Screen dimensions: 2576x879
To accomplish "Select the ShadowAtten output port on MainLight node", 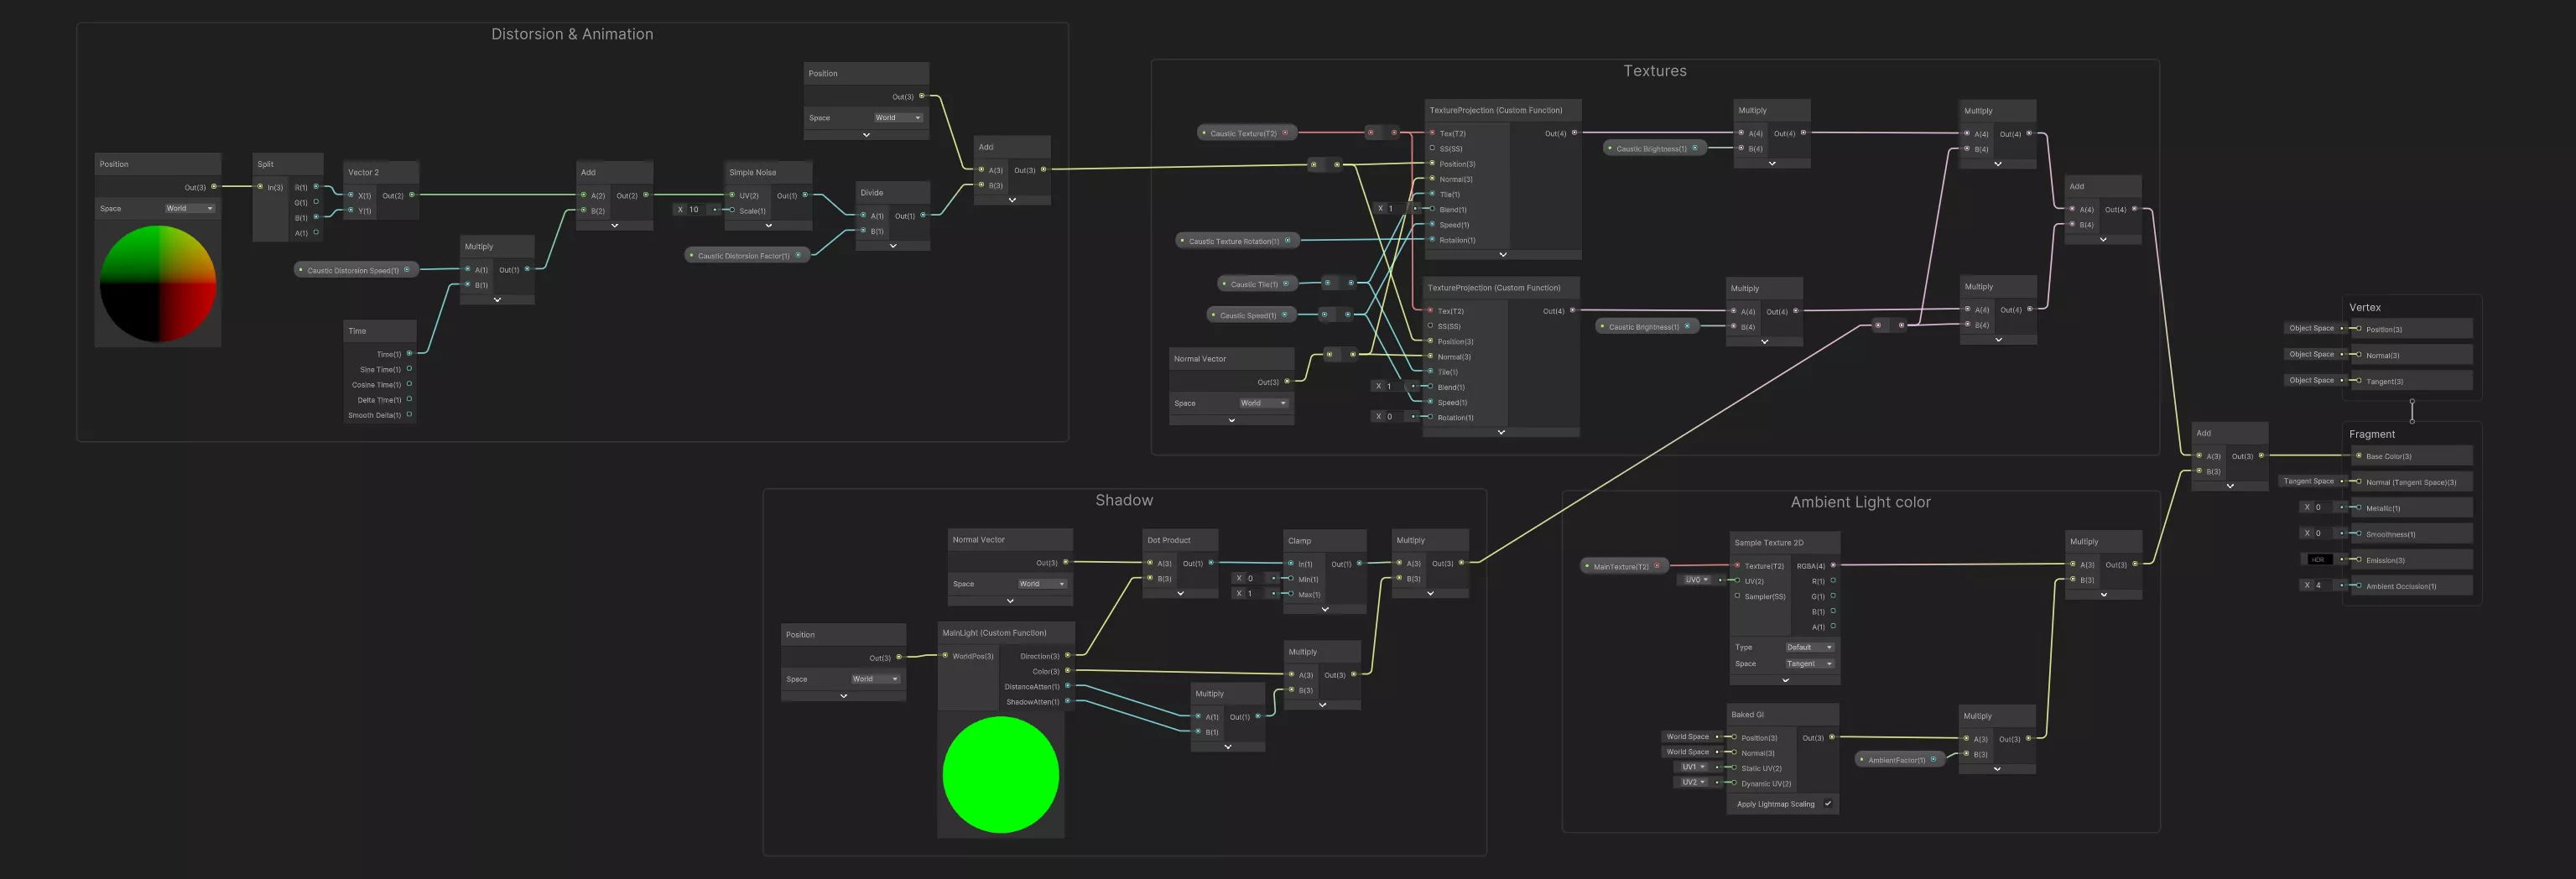I will 1067,701.
